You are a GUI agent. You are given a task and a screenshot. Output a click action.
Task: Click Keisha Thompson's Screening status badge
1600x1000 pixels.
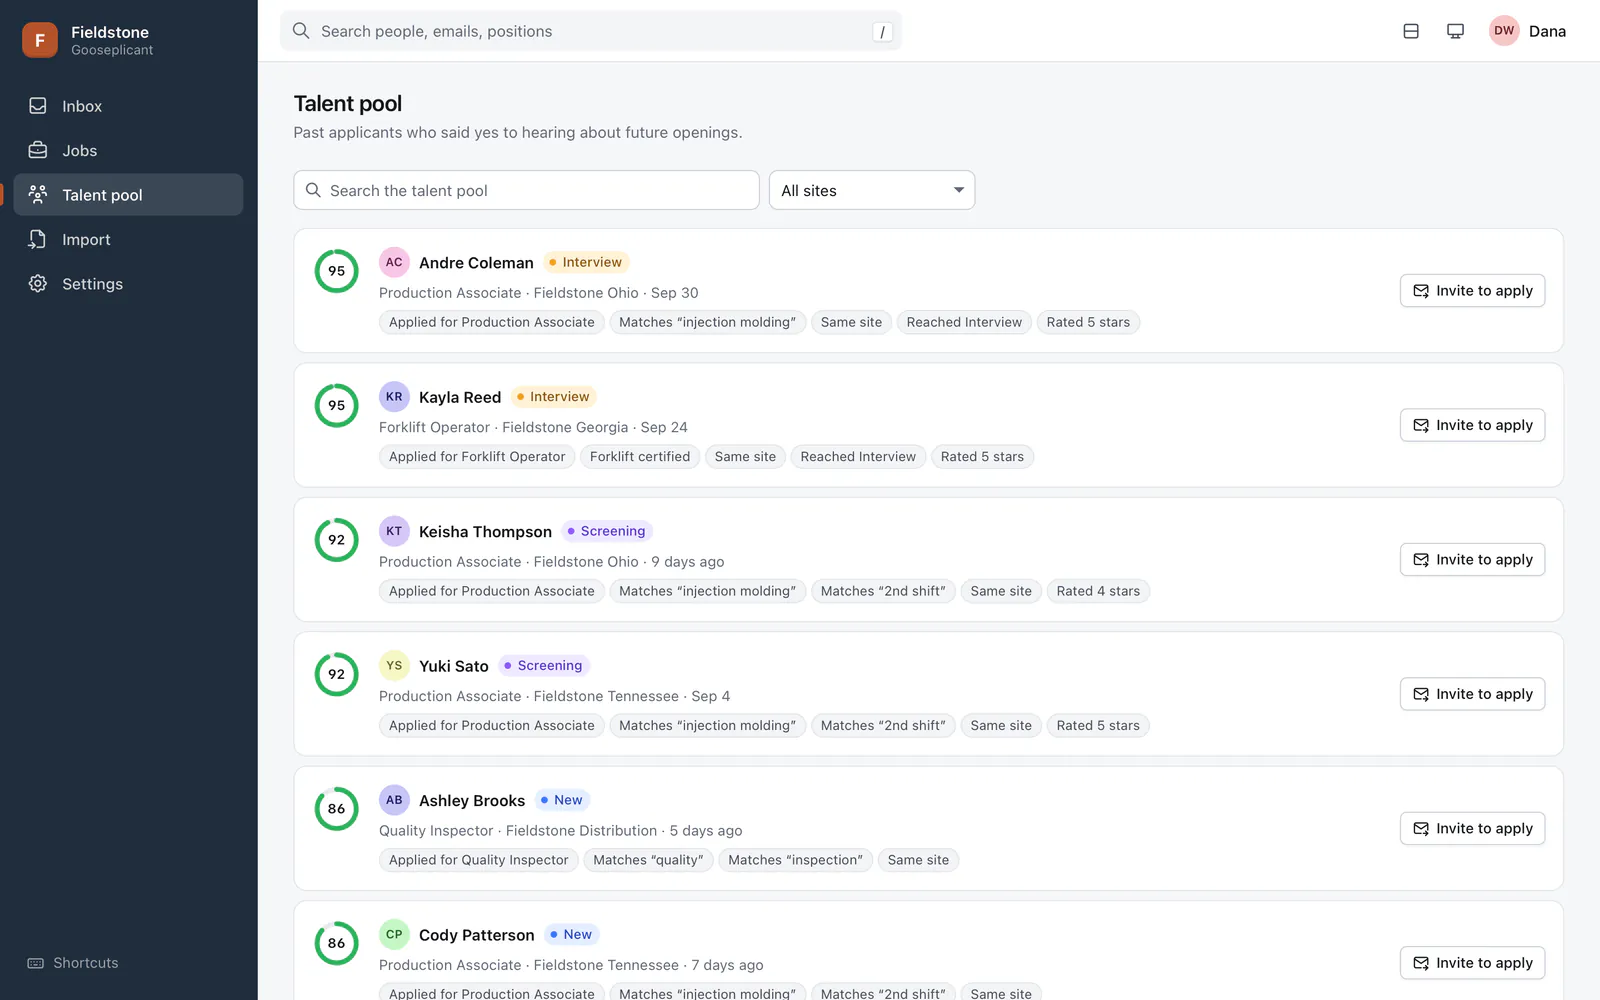click(607, 531)
